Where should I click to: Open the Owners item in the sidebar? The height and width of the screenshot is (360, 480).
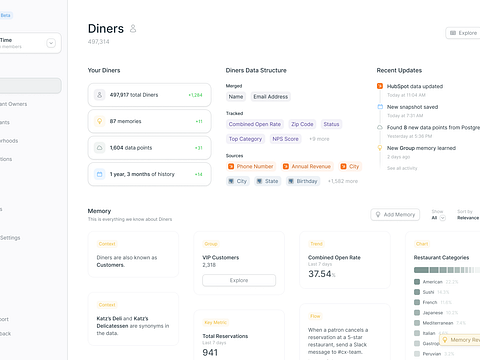tap(13, 104)
